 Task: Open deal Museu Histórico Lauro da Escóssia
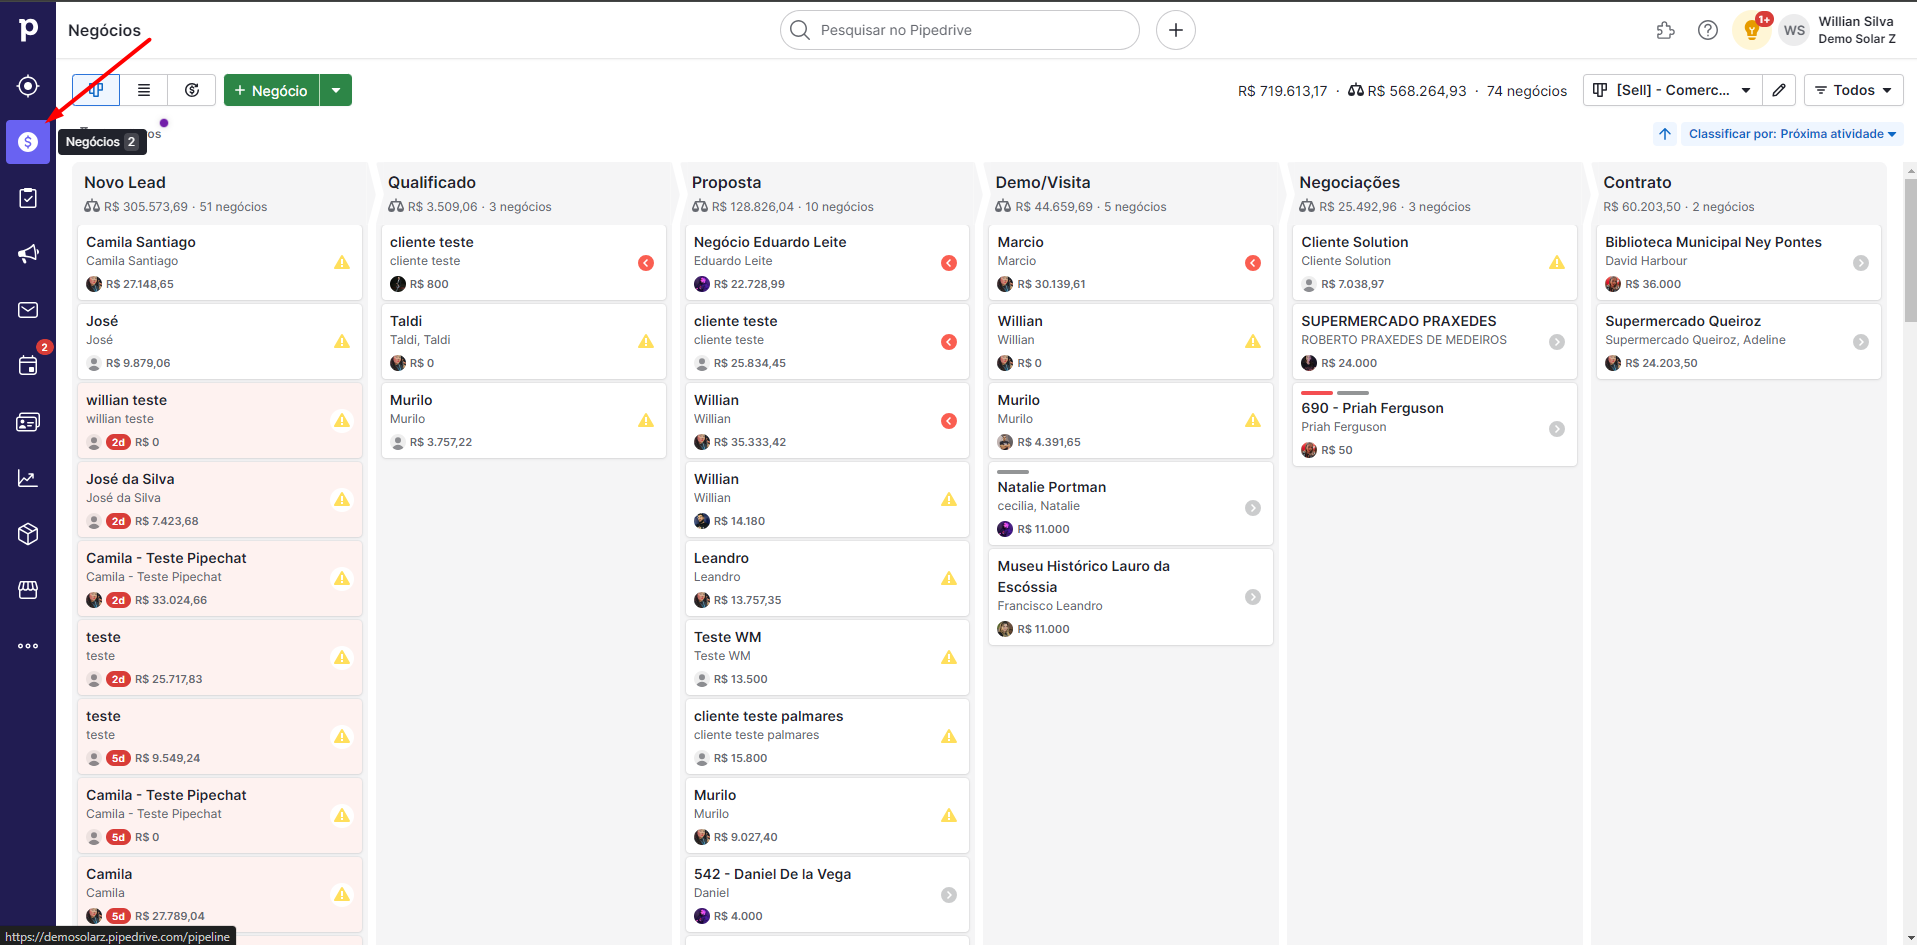[1131, 597]
